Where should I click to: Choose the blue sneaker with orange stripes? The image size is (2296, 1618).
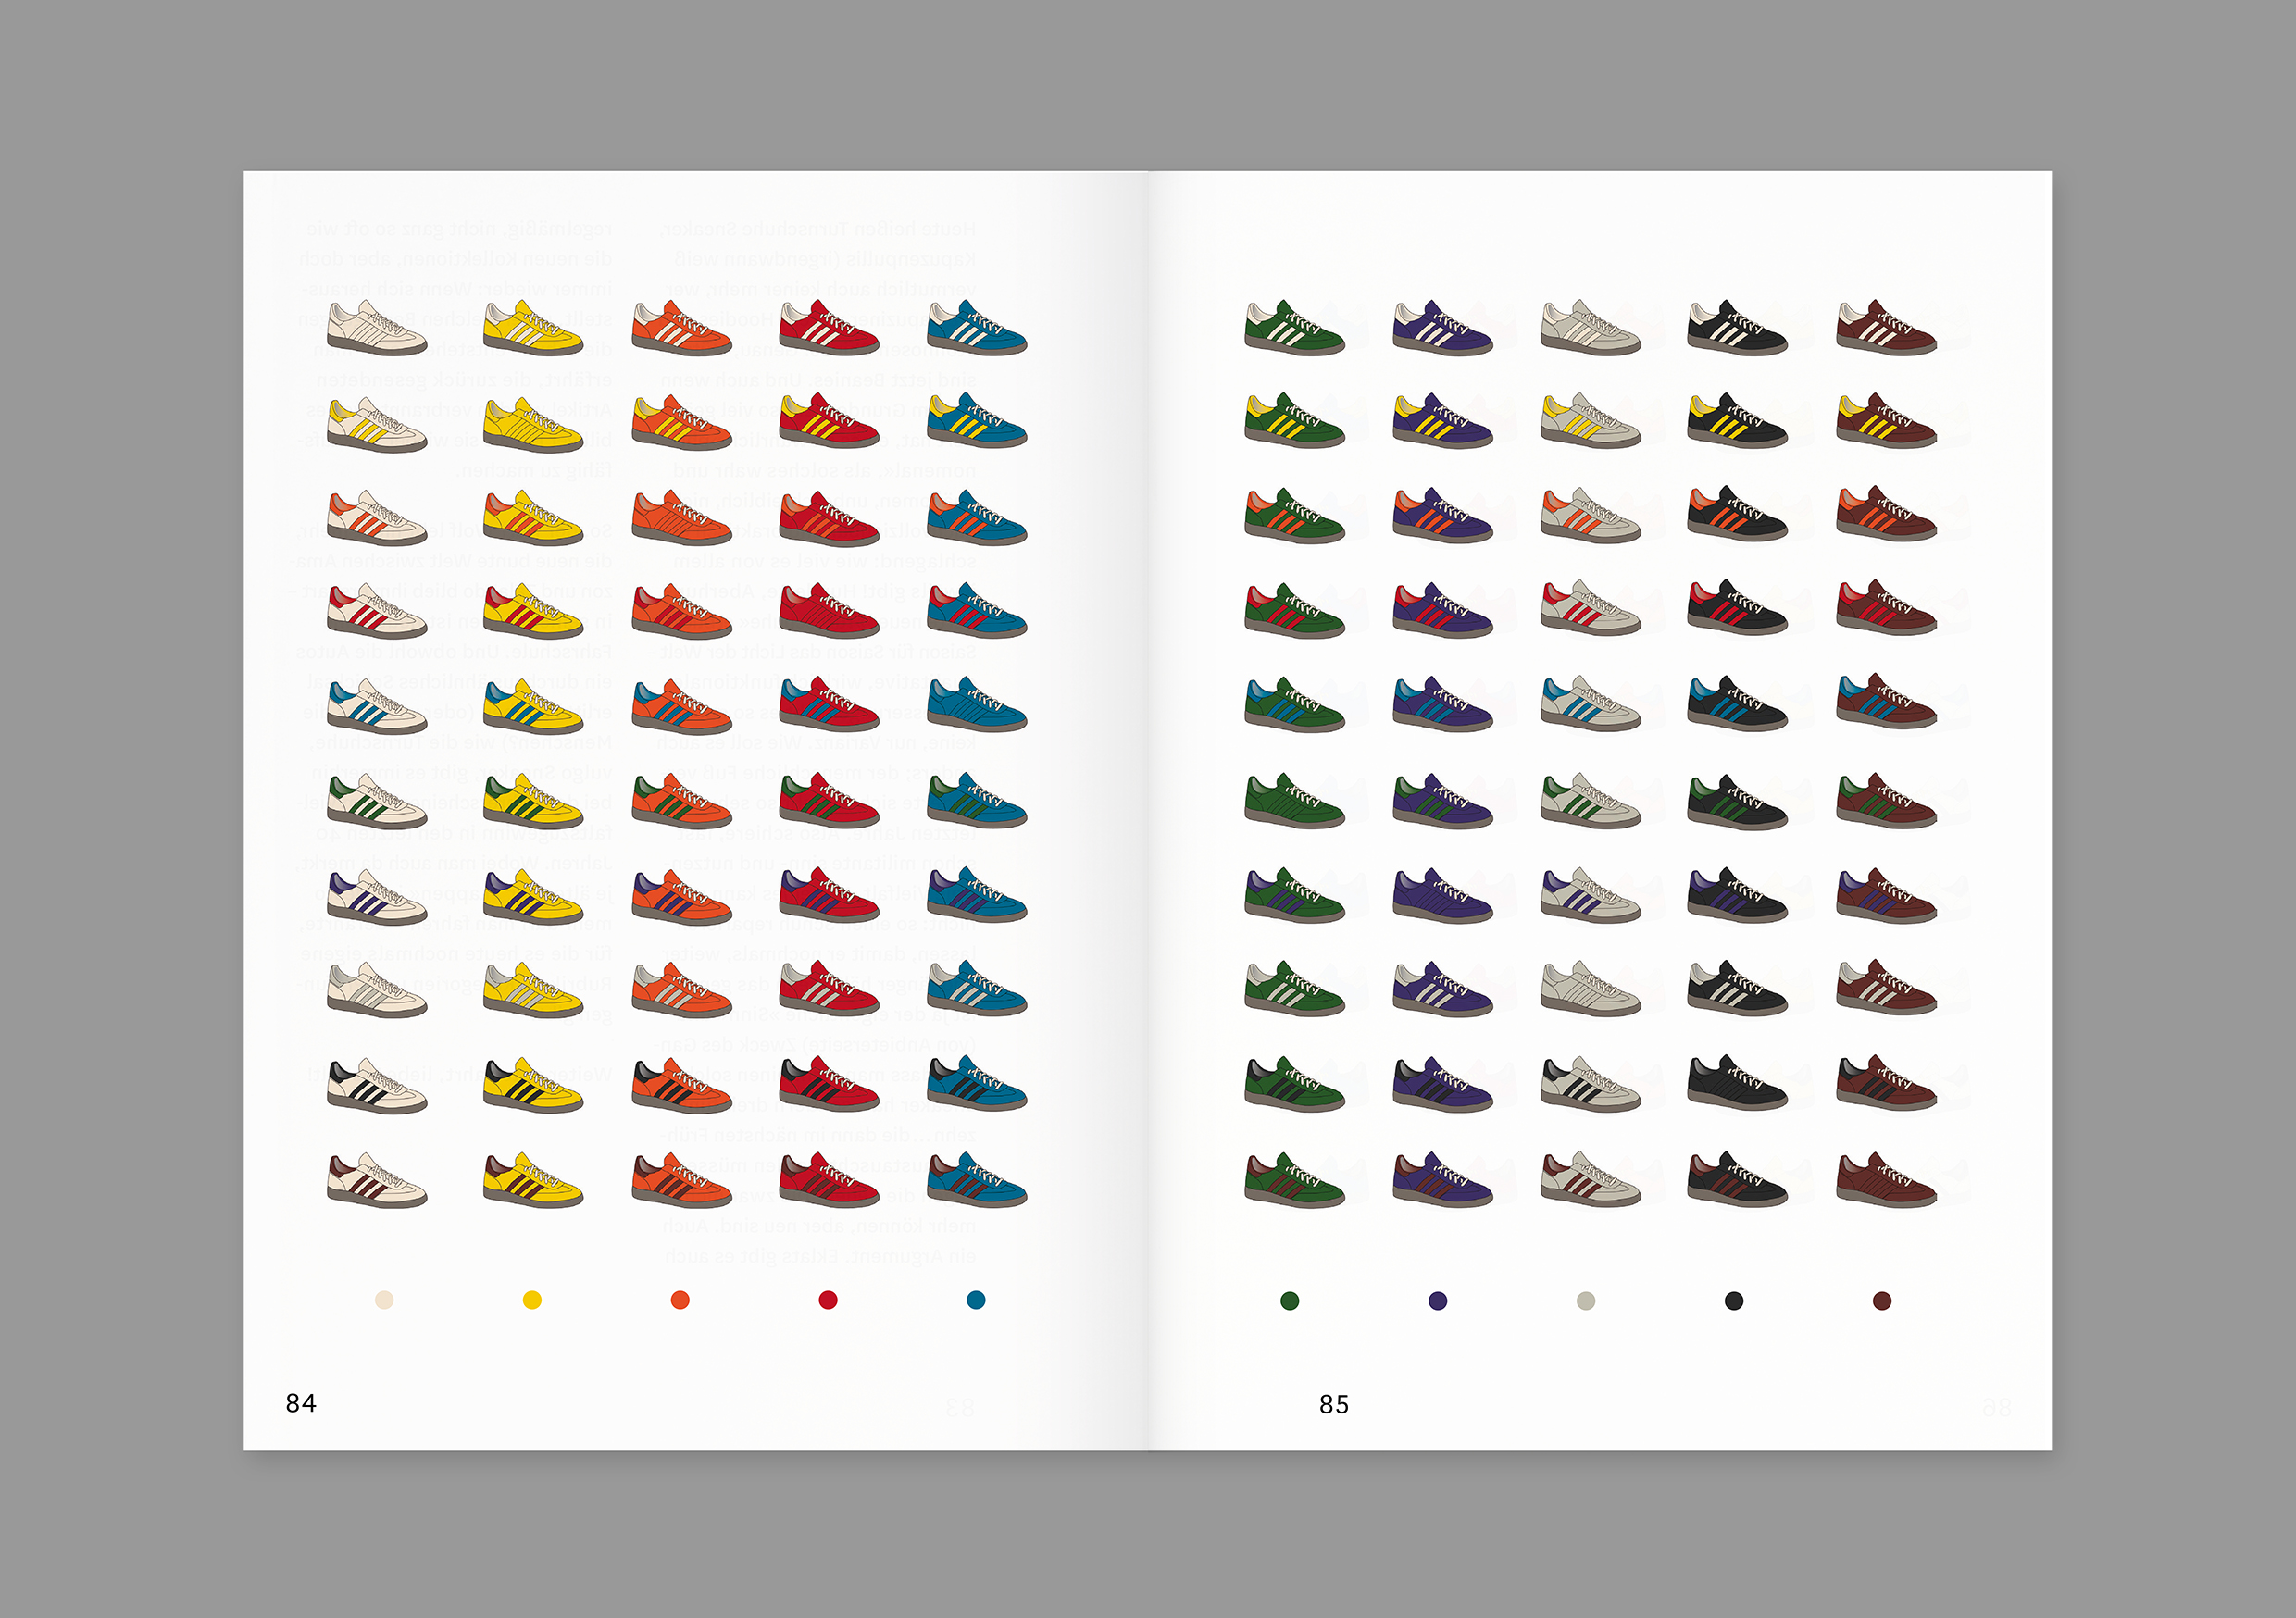(x=977, y=517)
